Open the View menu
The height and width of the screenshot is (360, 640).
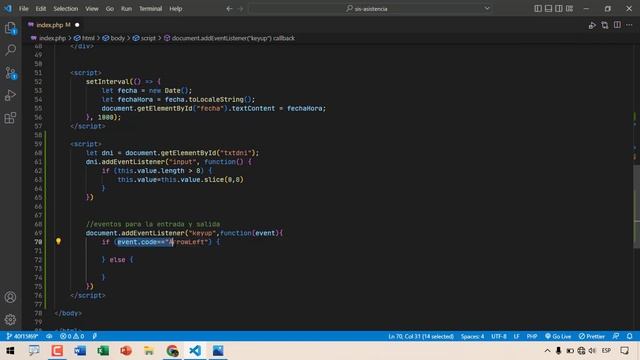tap(91, 9)
